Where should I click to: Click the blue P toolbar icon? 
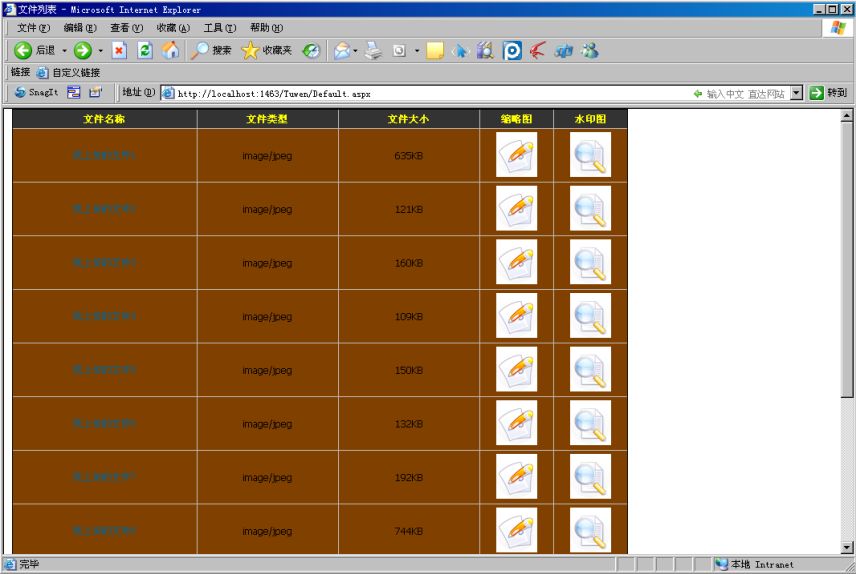512,50
